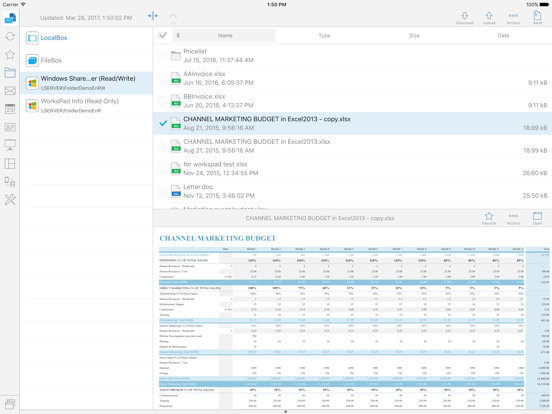Select the AAInvoice.xlsx file name
The height and width of the screenshot is (414, 552).
tap(204, 74)
